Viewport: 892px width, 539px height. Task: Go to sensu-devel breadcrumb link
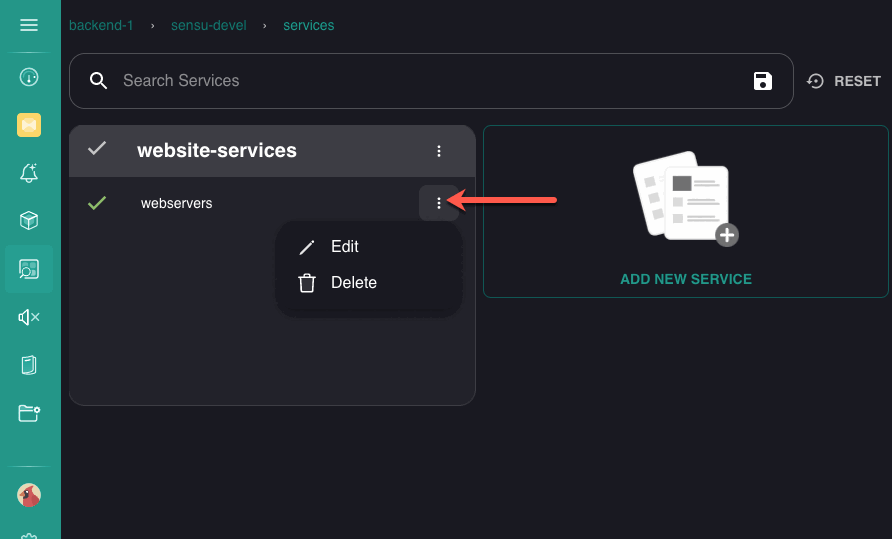click(209, 26)
